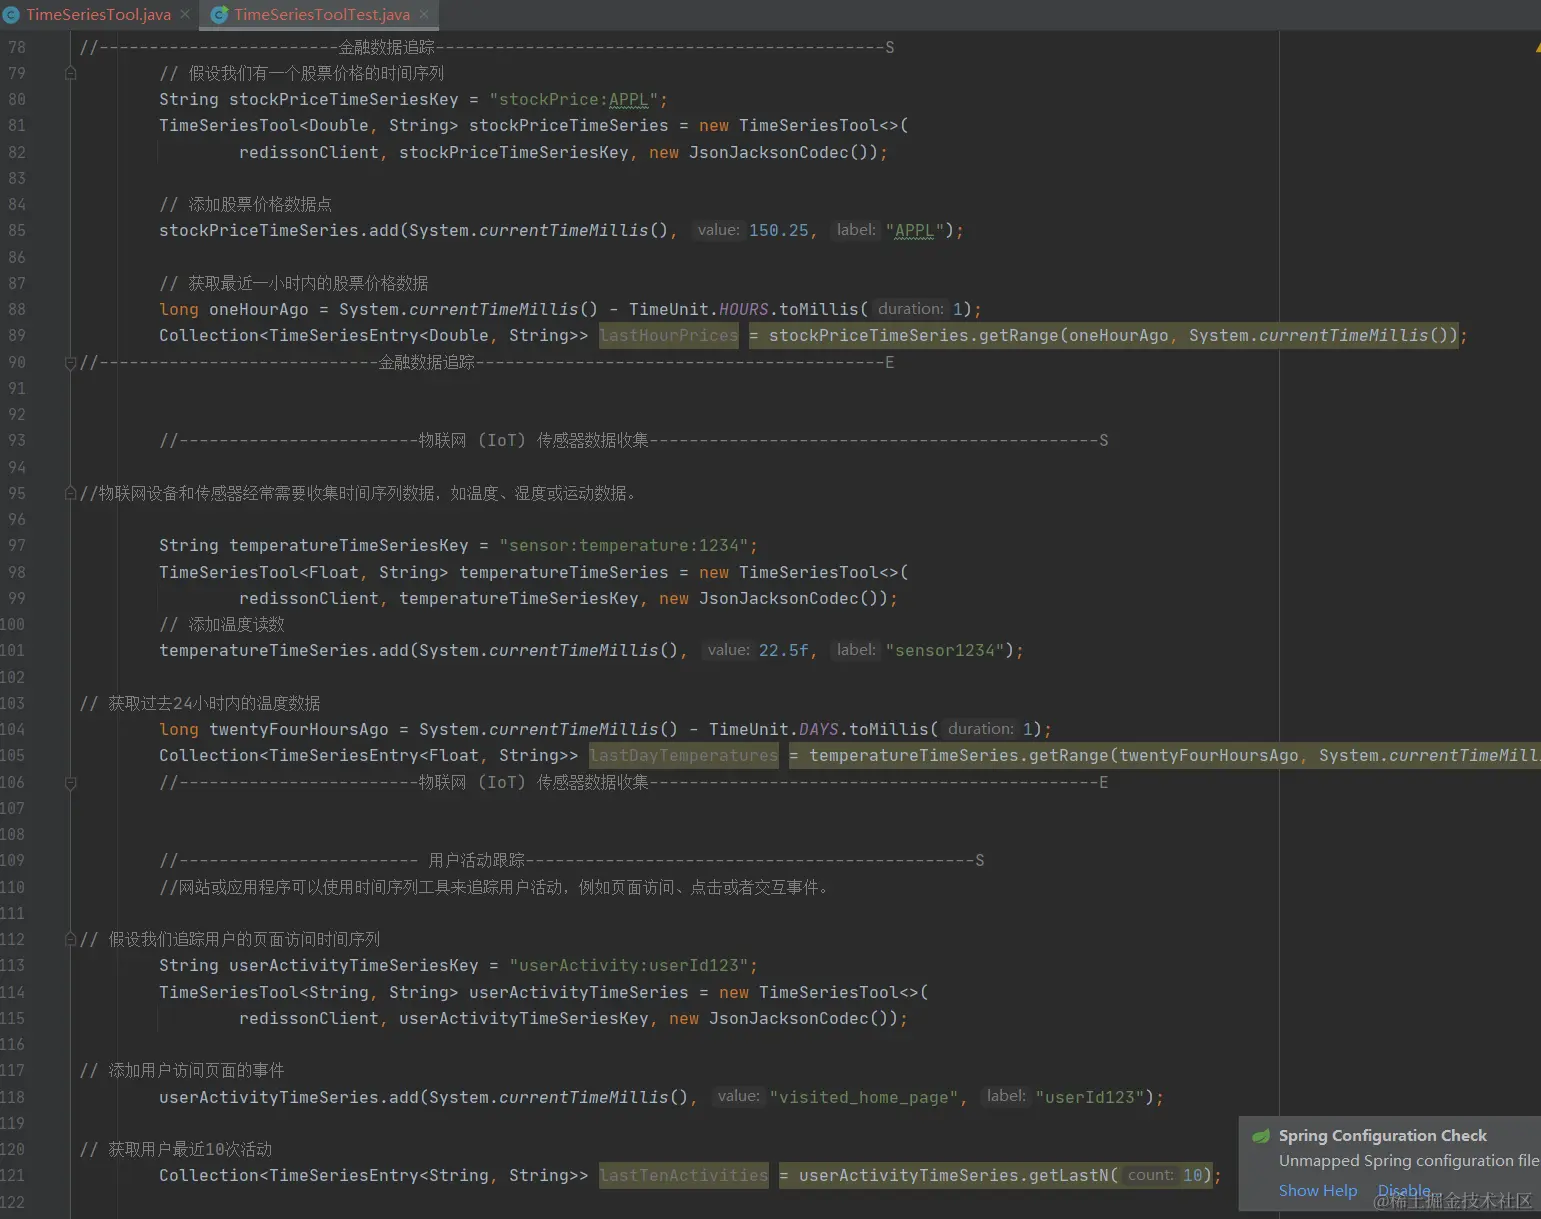The width and height of the screenshot is (1541, 1219).
Task: Click the highlighted variable lastDayTemperatures
Action: click(x=684, y=755)
